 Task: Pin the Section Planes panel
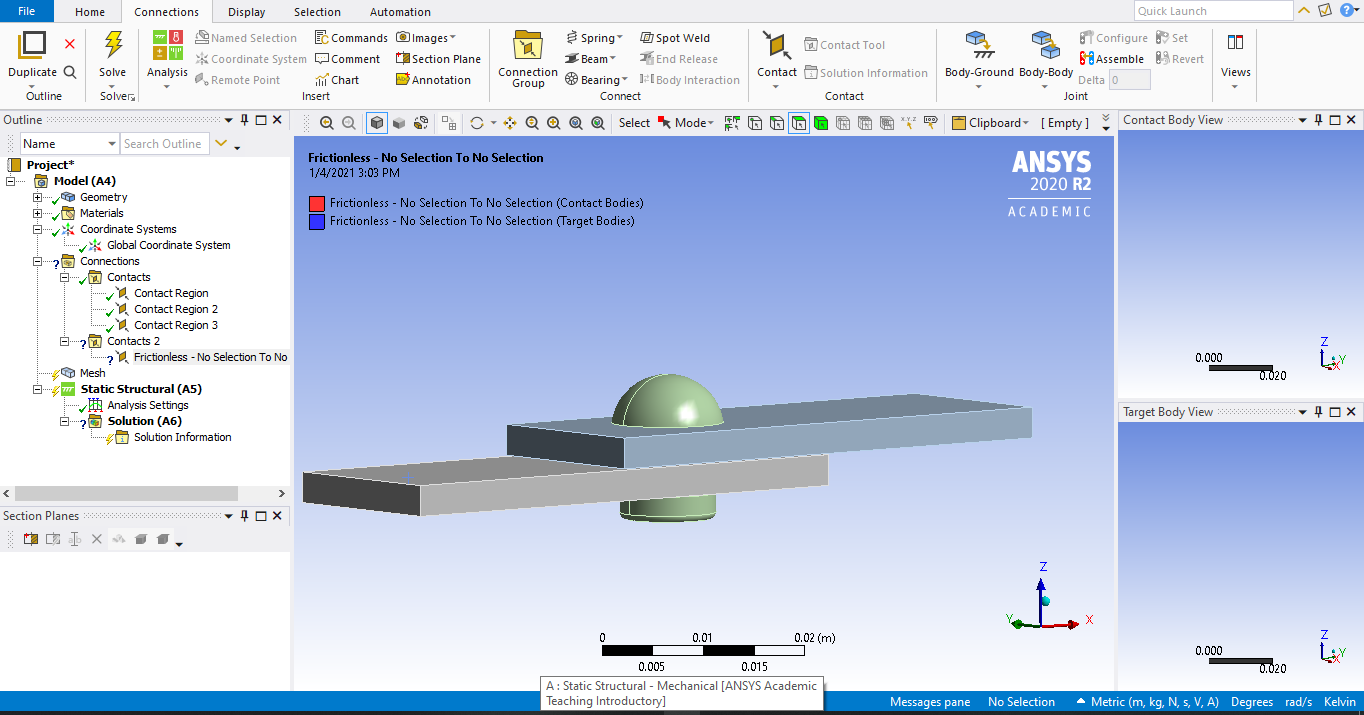[x=243, y=515]
